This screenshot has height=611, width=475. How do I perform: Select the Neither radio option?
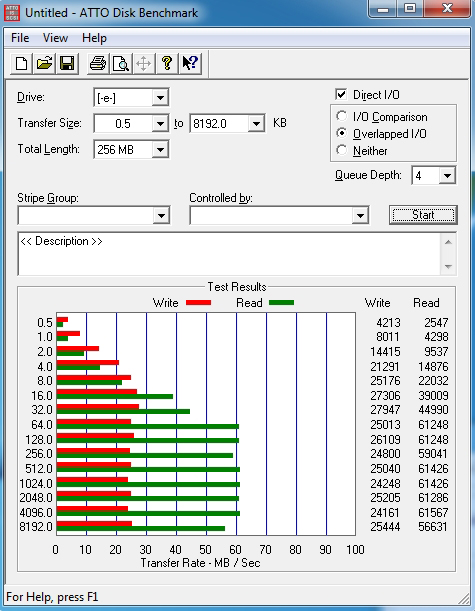(x=341, y=150)
